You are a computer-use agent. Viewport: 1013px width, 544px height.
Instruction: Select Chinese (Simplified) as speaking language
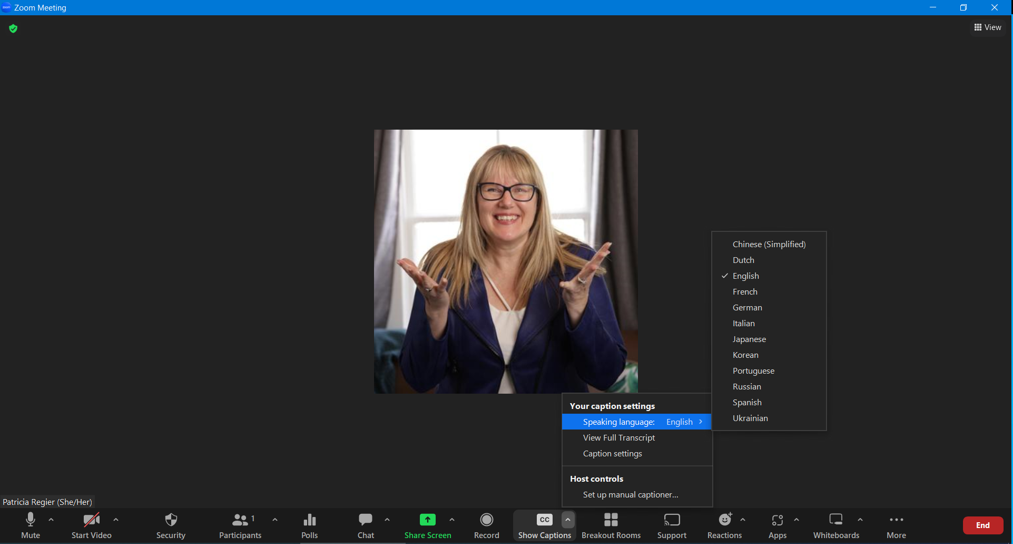point(769,244)
